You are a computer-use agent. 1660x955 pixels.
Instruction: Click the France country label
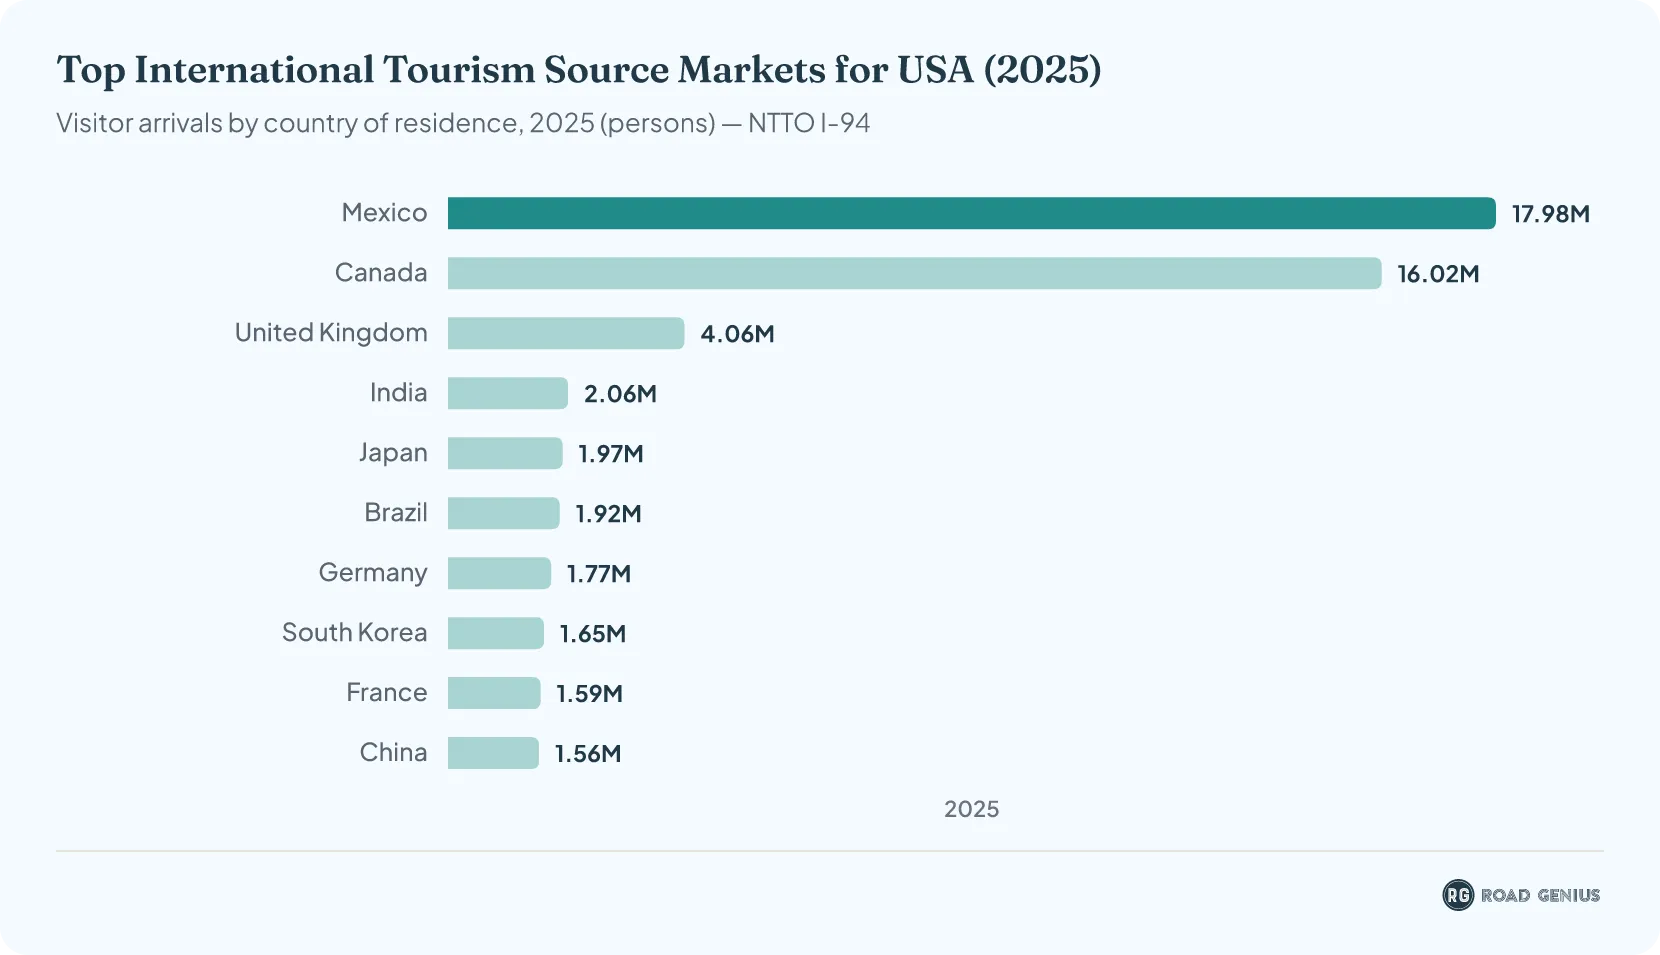[x=387, y=692]
